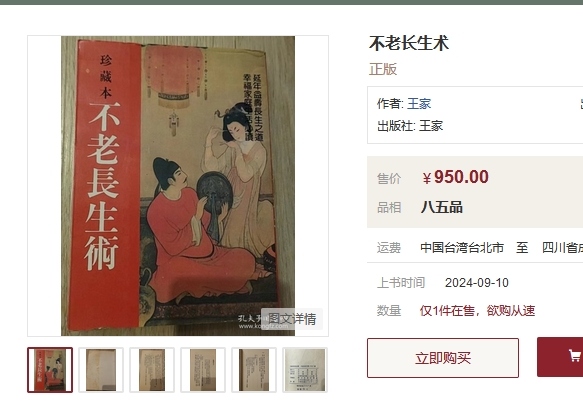
Task: Open the 图文详情 details overlay
Action: click(x=292, y=319)
